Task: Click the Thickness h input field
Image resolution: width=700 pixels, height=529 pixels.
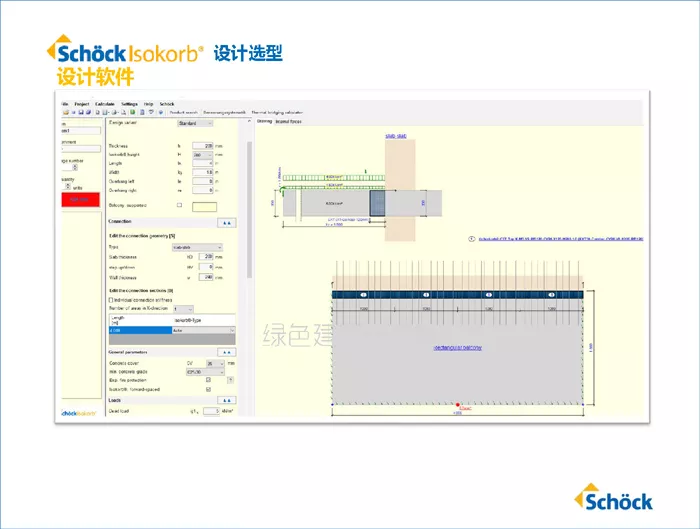Action: pos(203,146)
